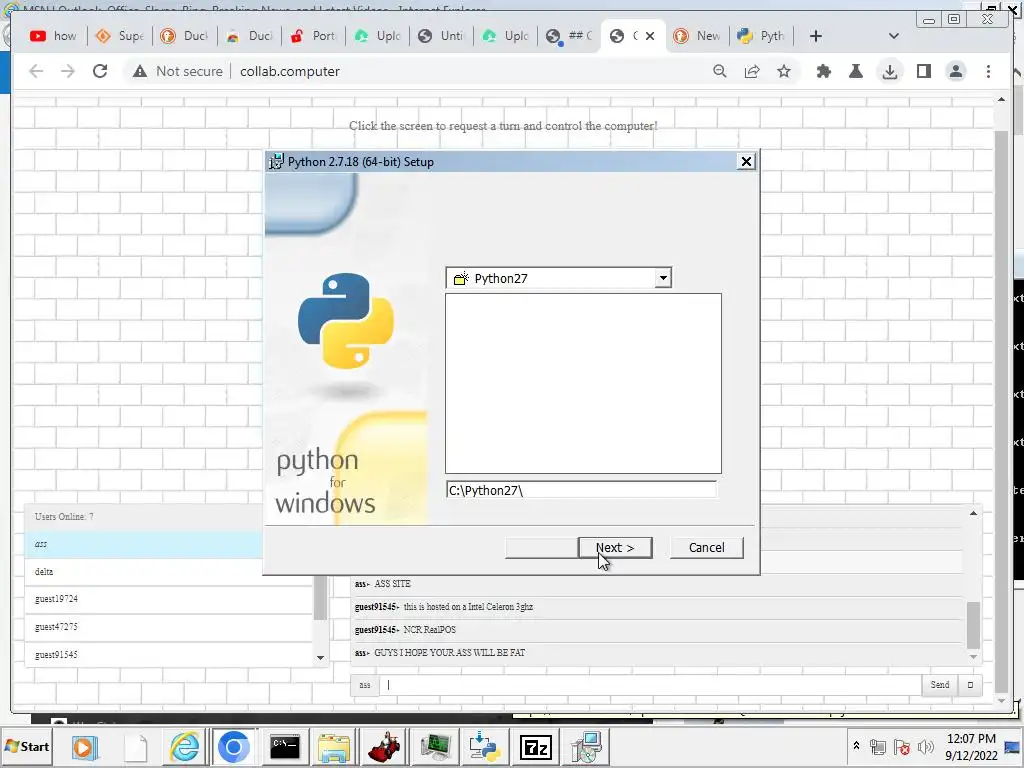
Task: Click the chat scroll-down arrow
Action: [x=973, y=657]
